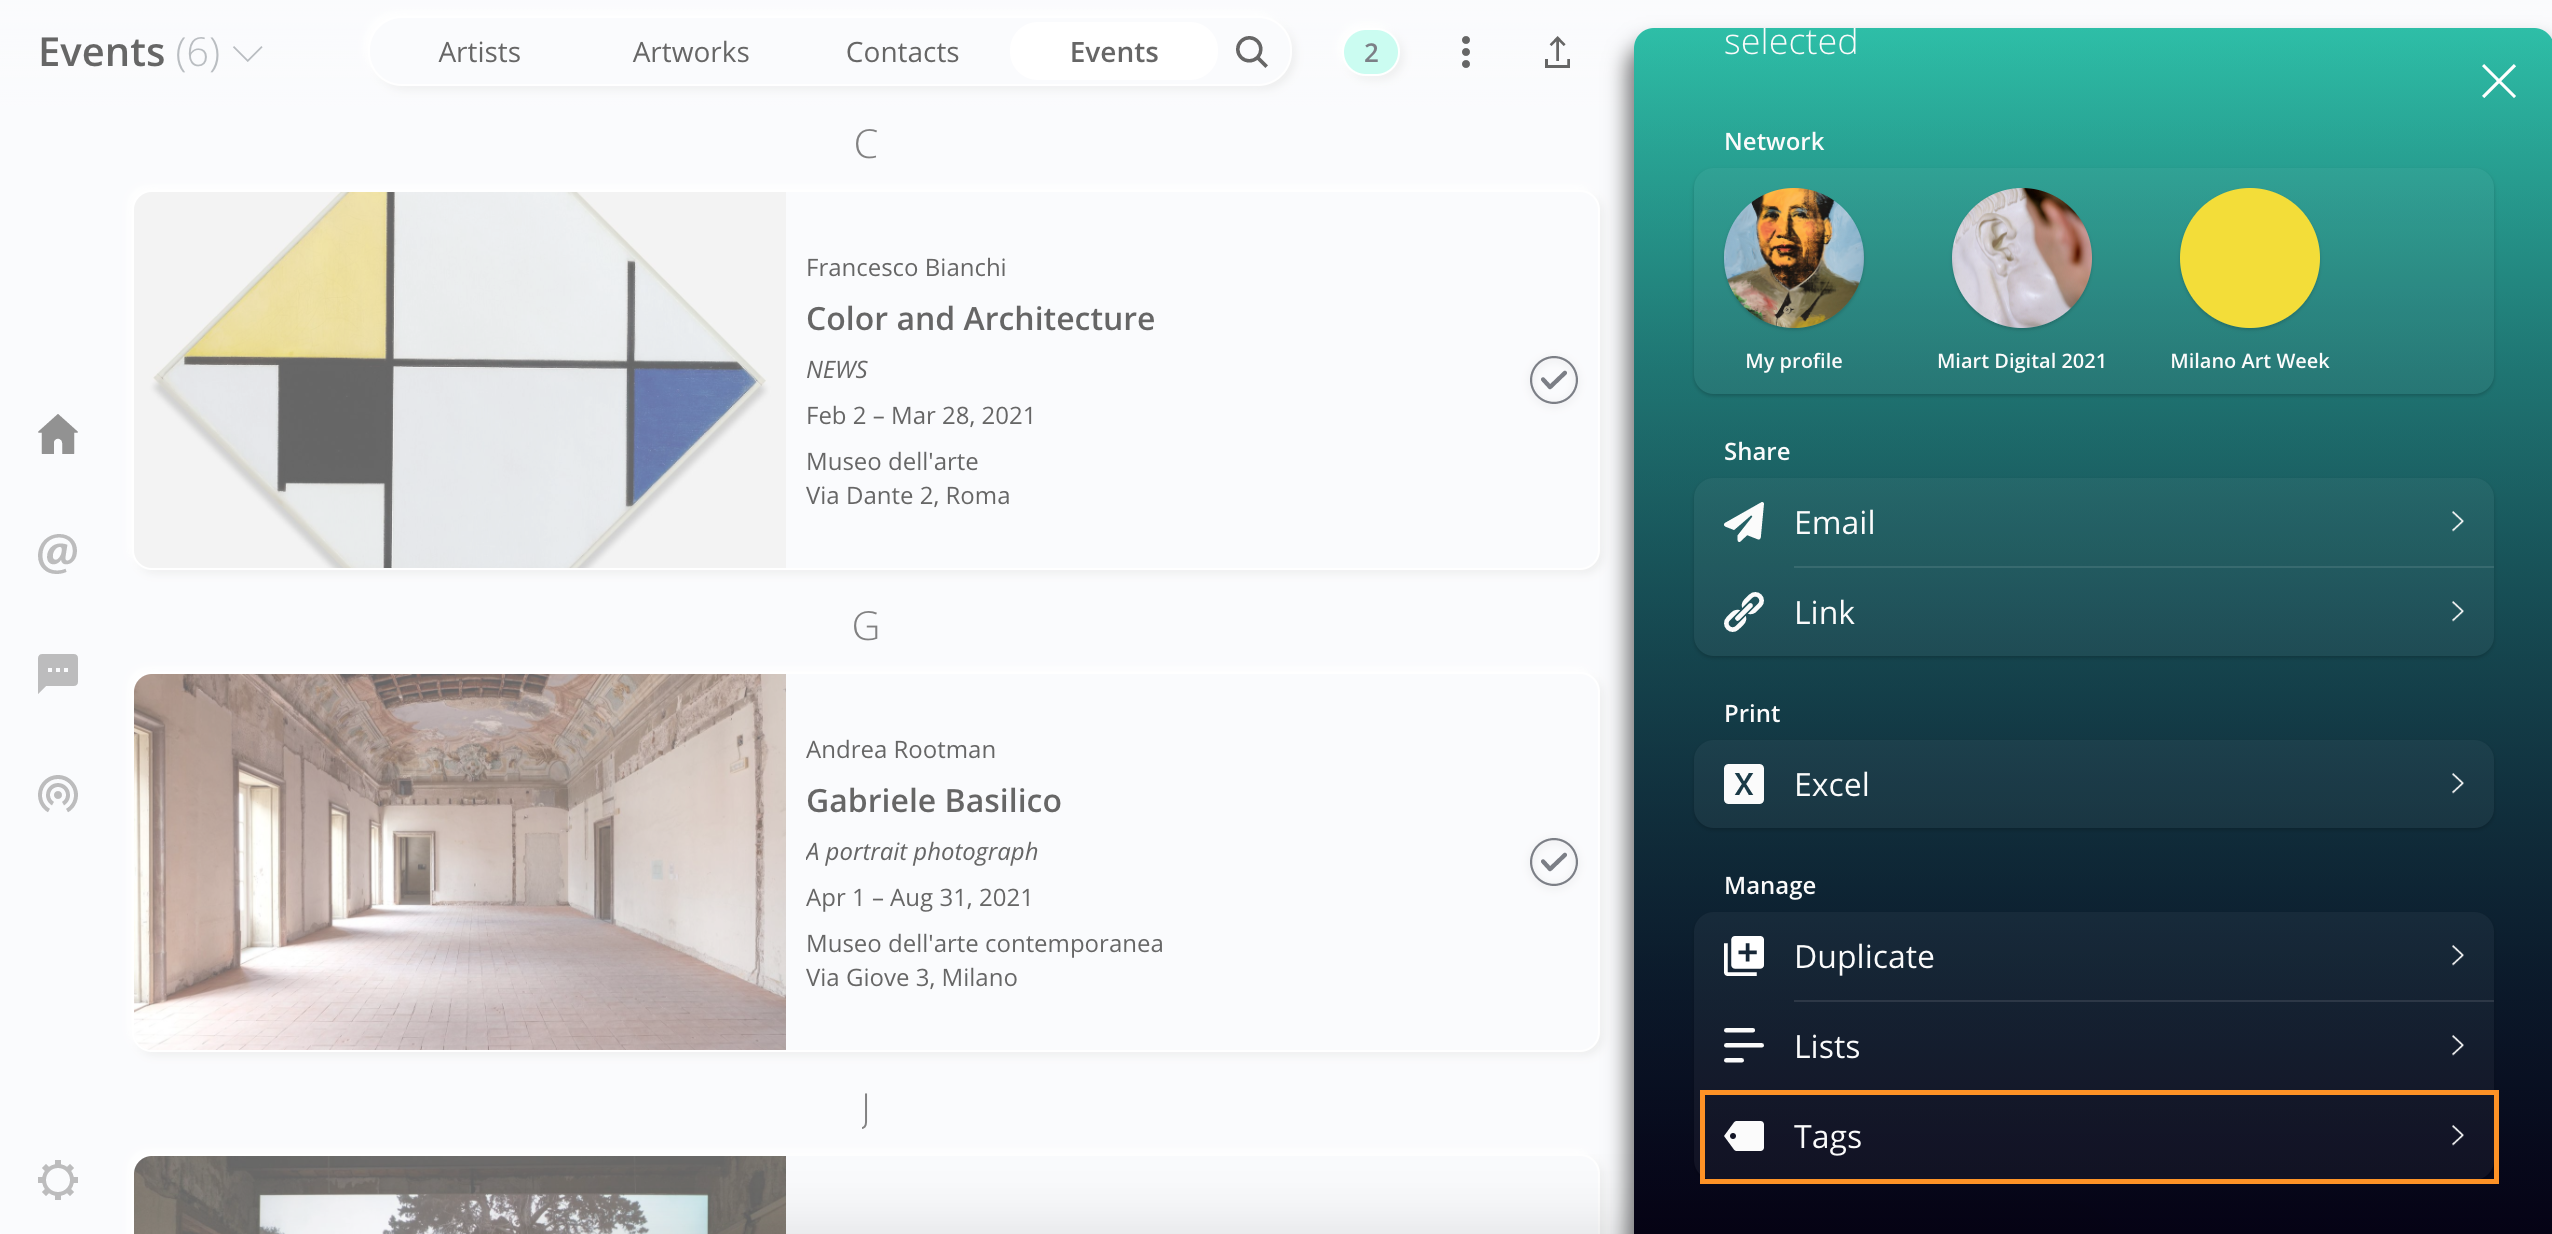
Task: Choose Excel under Print
Action: (x=2094, y=784)
